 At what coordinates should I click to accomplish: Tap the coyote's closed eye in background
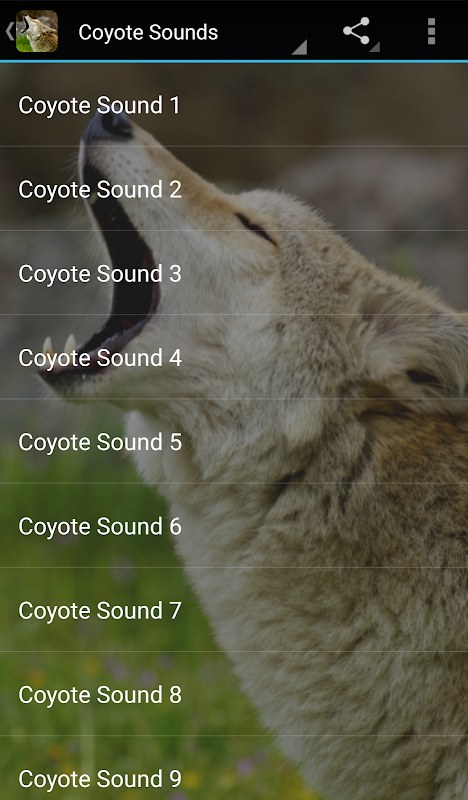pos(257,228)
